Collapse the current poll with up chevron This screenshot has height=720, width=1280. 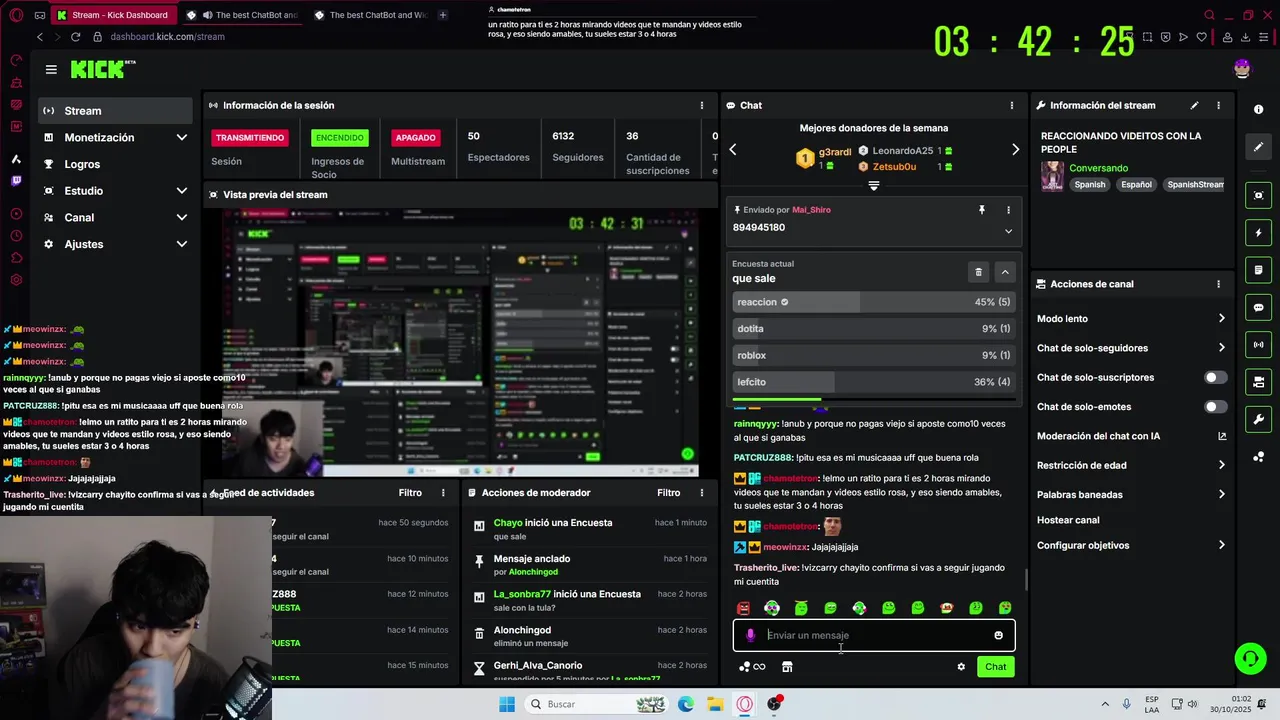[1005, 272]
